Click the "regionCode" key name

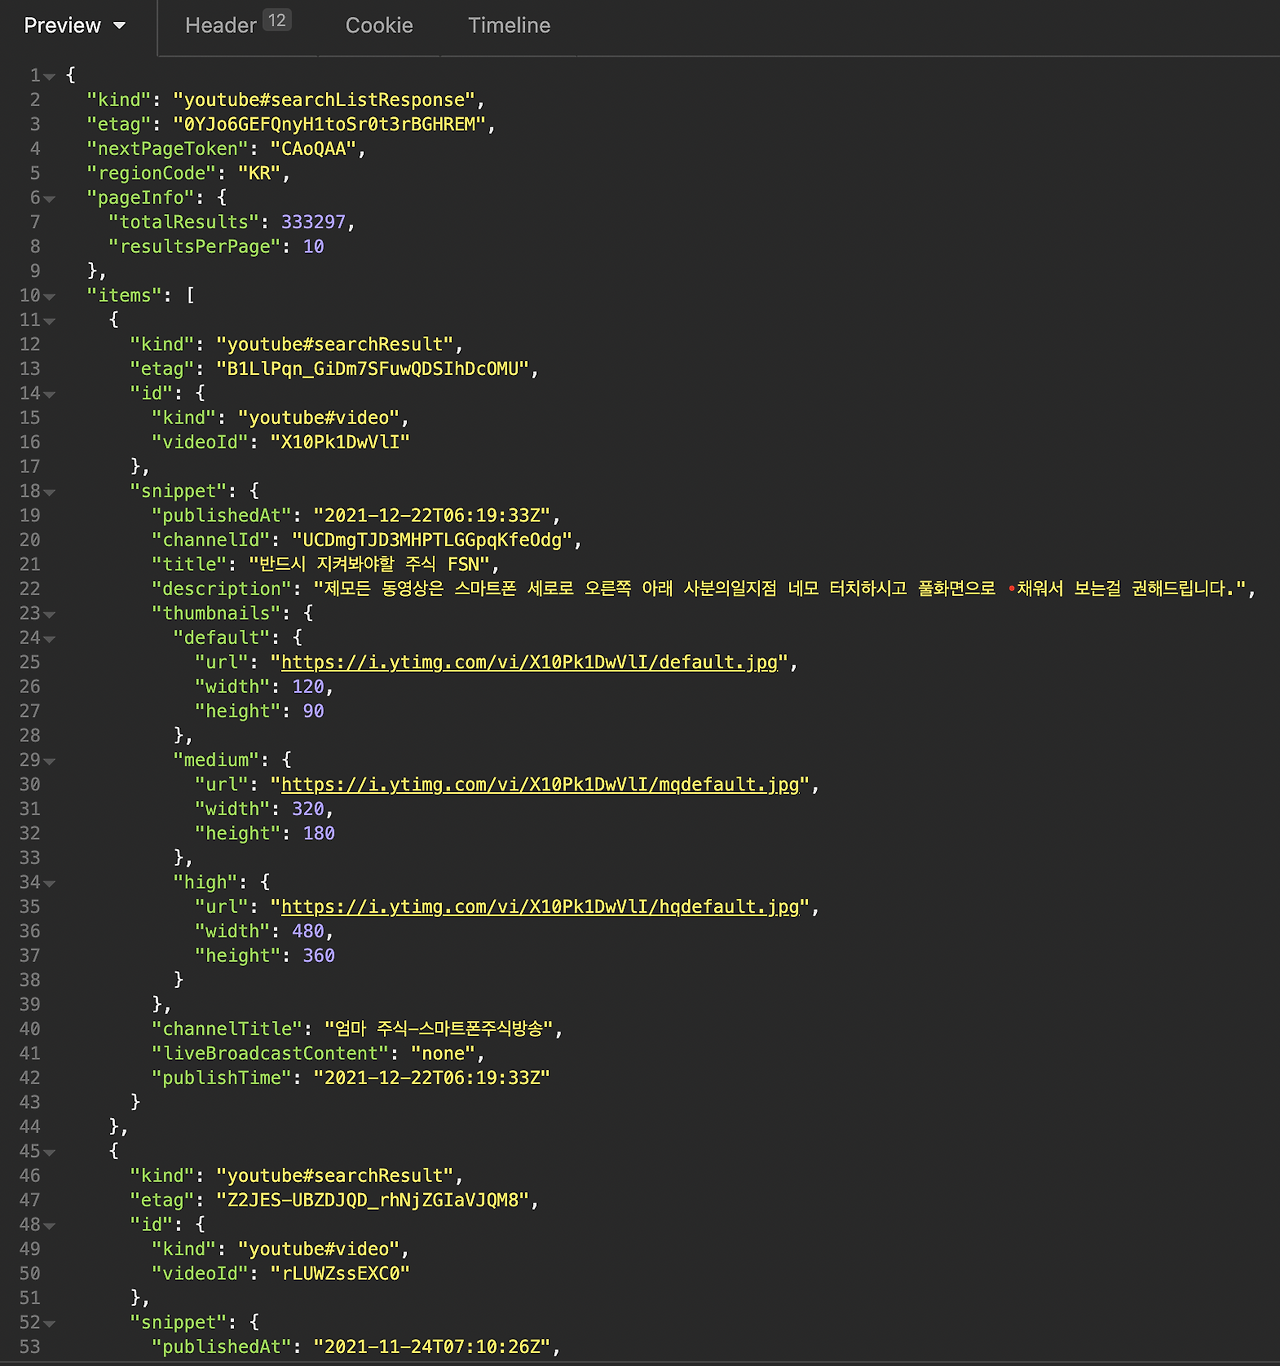click(151, 173)
